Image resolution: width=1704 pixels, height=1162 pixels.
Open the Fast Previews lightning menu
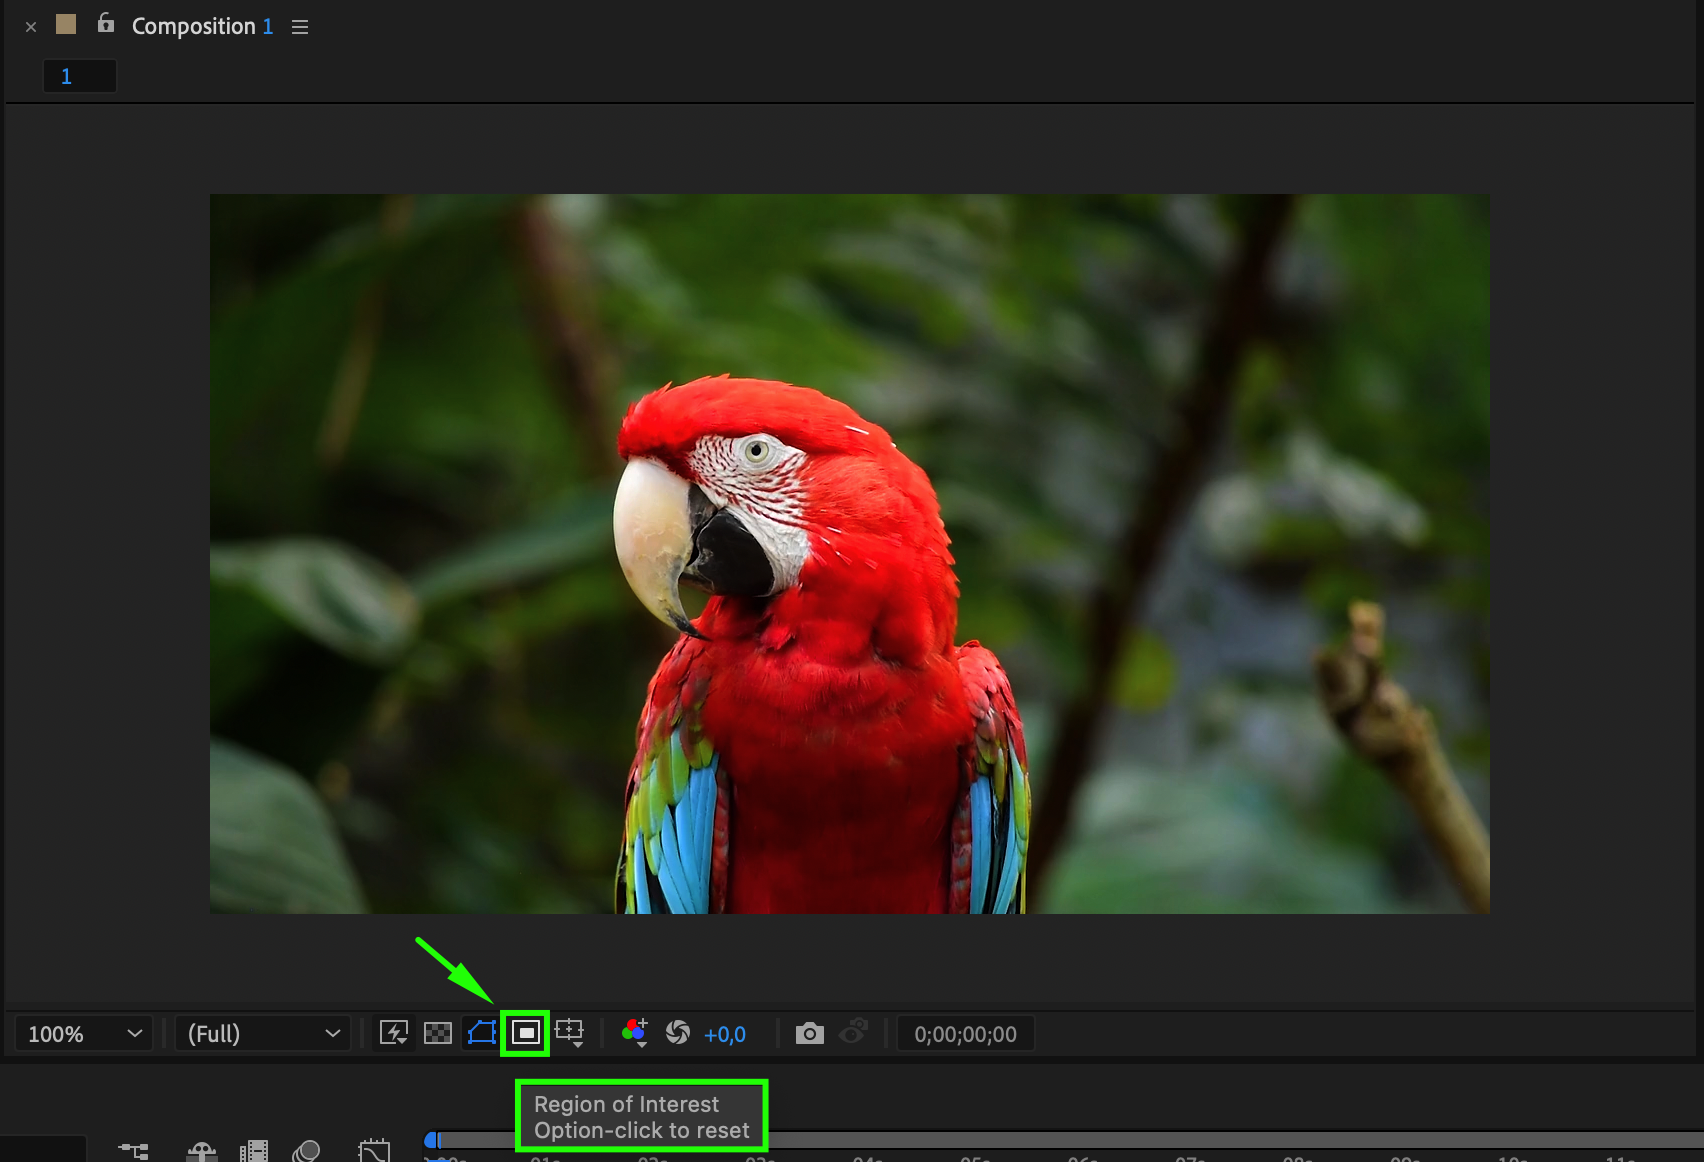coord(394,1033)
